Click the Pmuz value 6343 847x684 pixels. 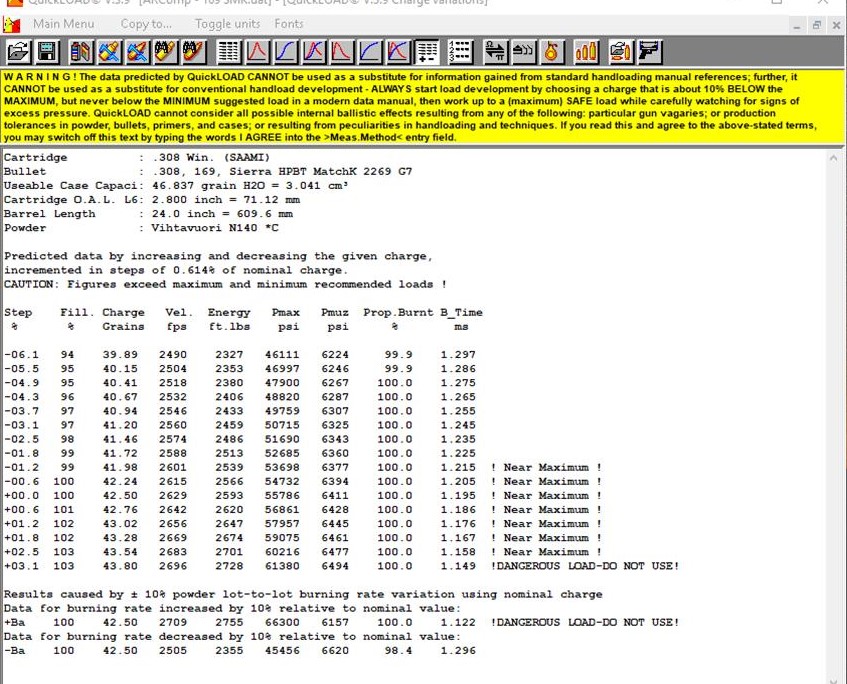335,439
